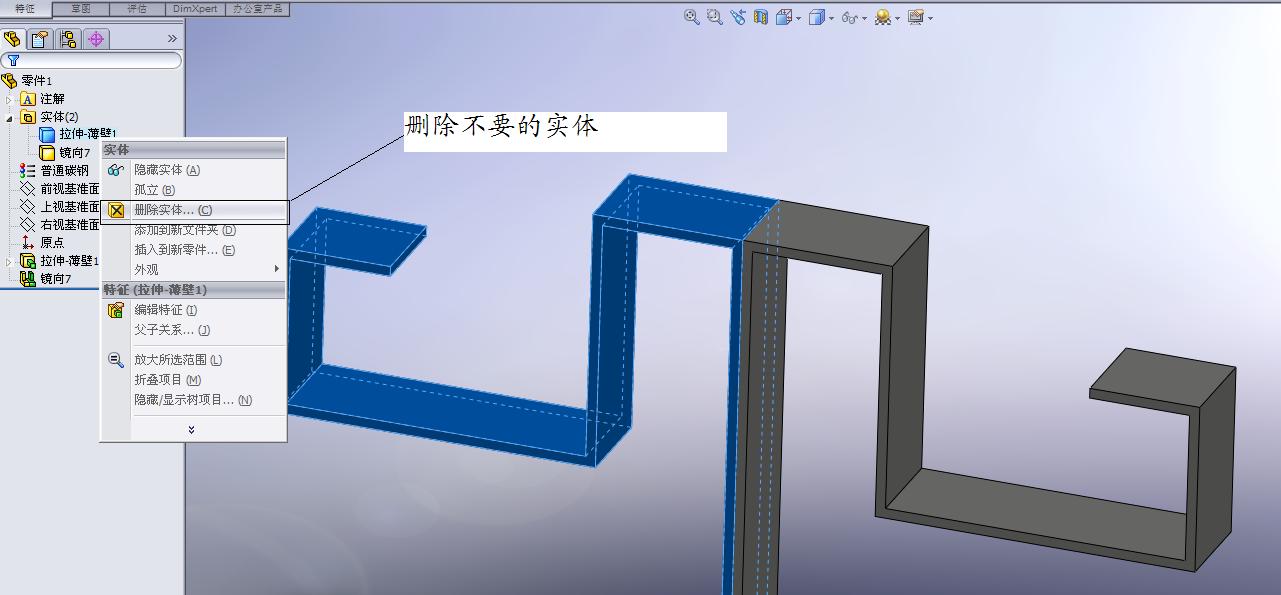Collapse the 实体(2) solid bodies folder
This screenshot has width=1281, height=595.
pos(9,117)
